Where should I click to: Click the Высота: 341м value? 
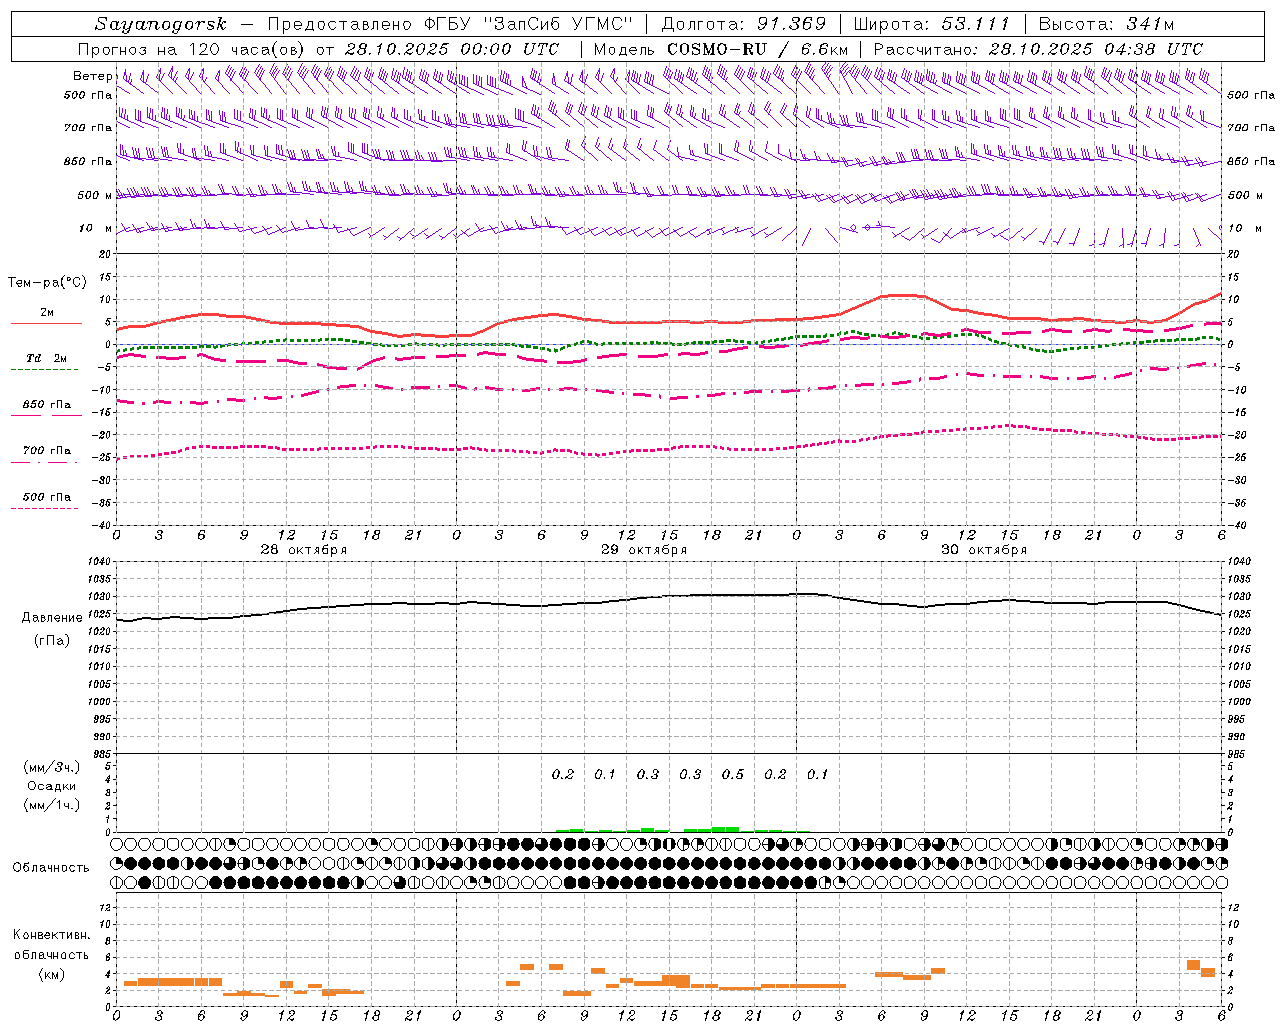(1106, 24)
